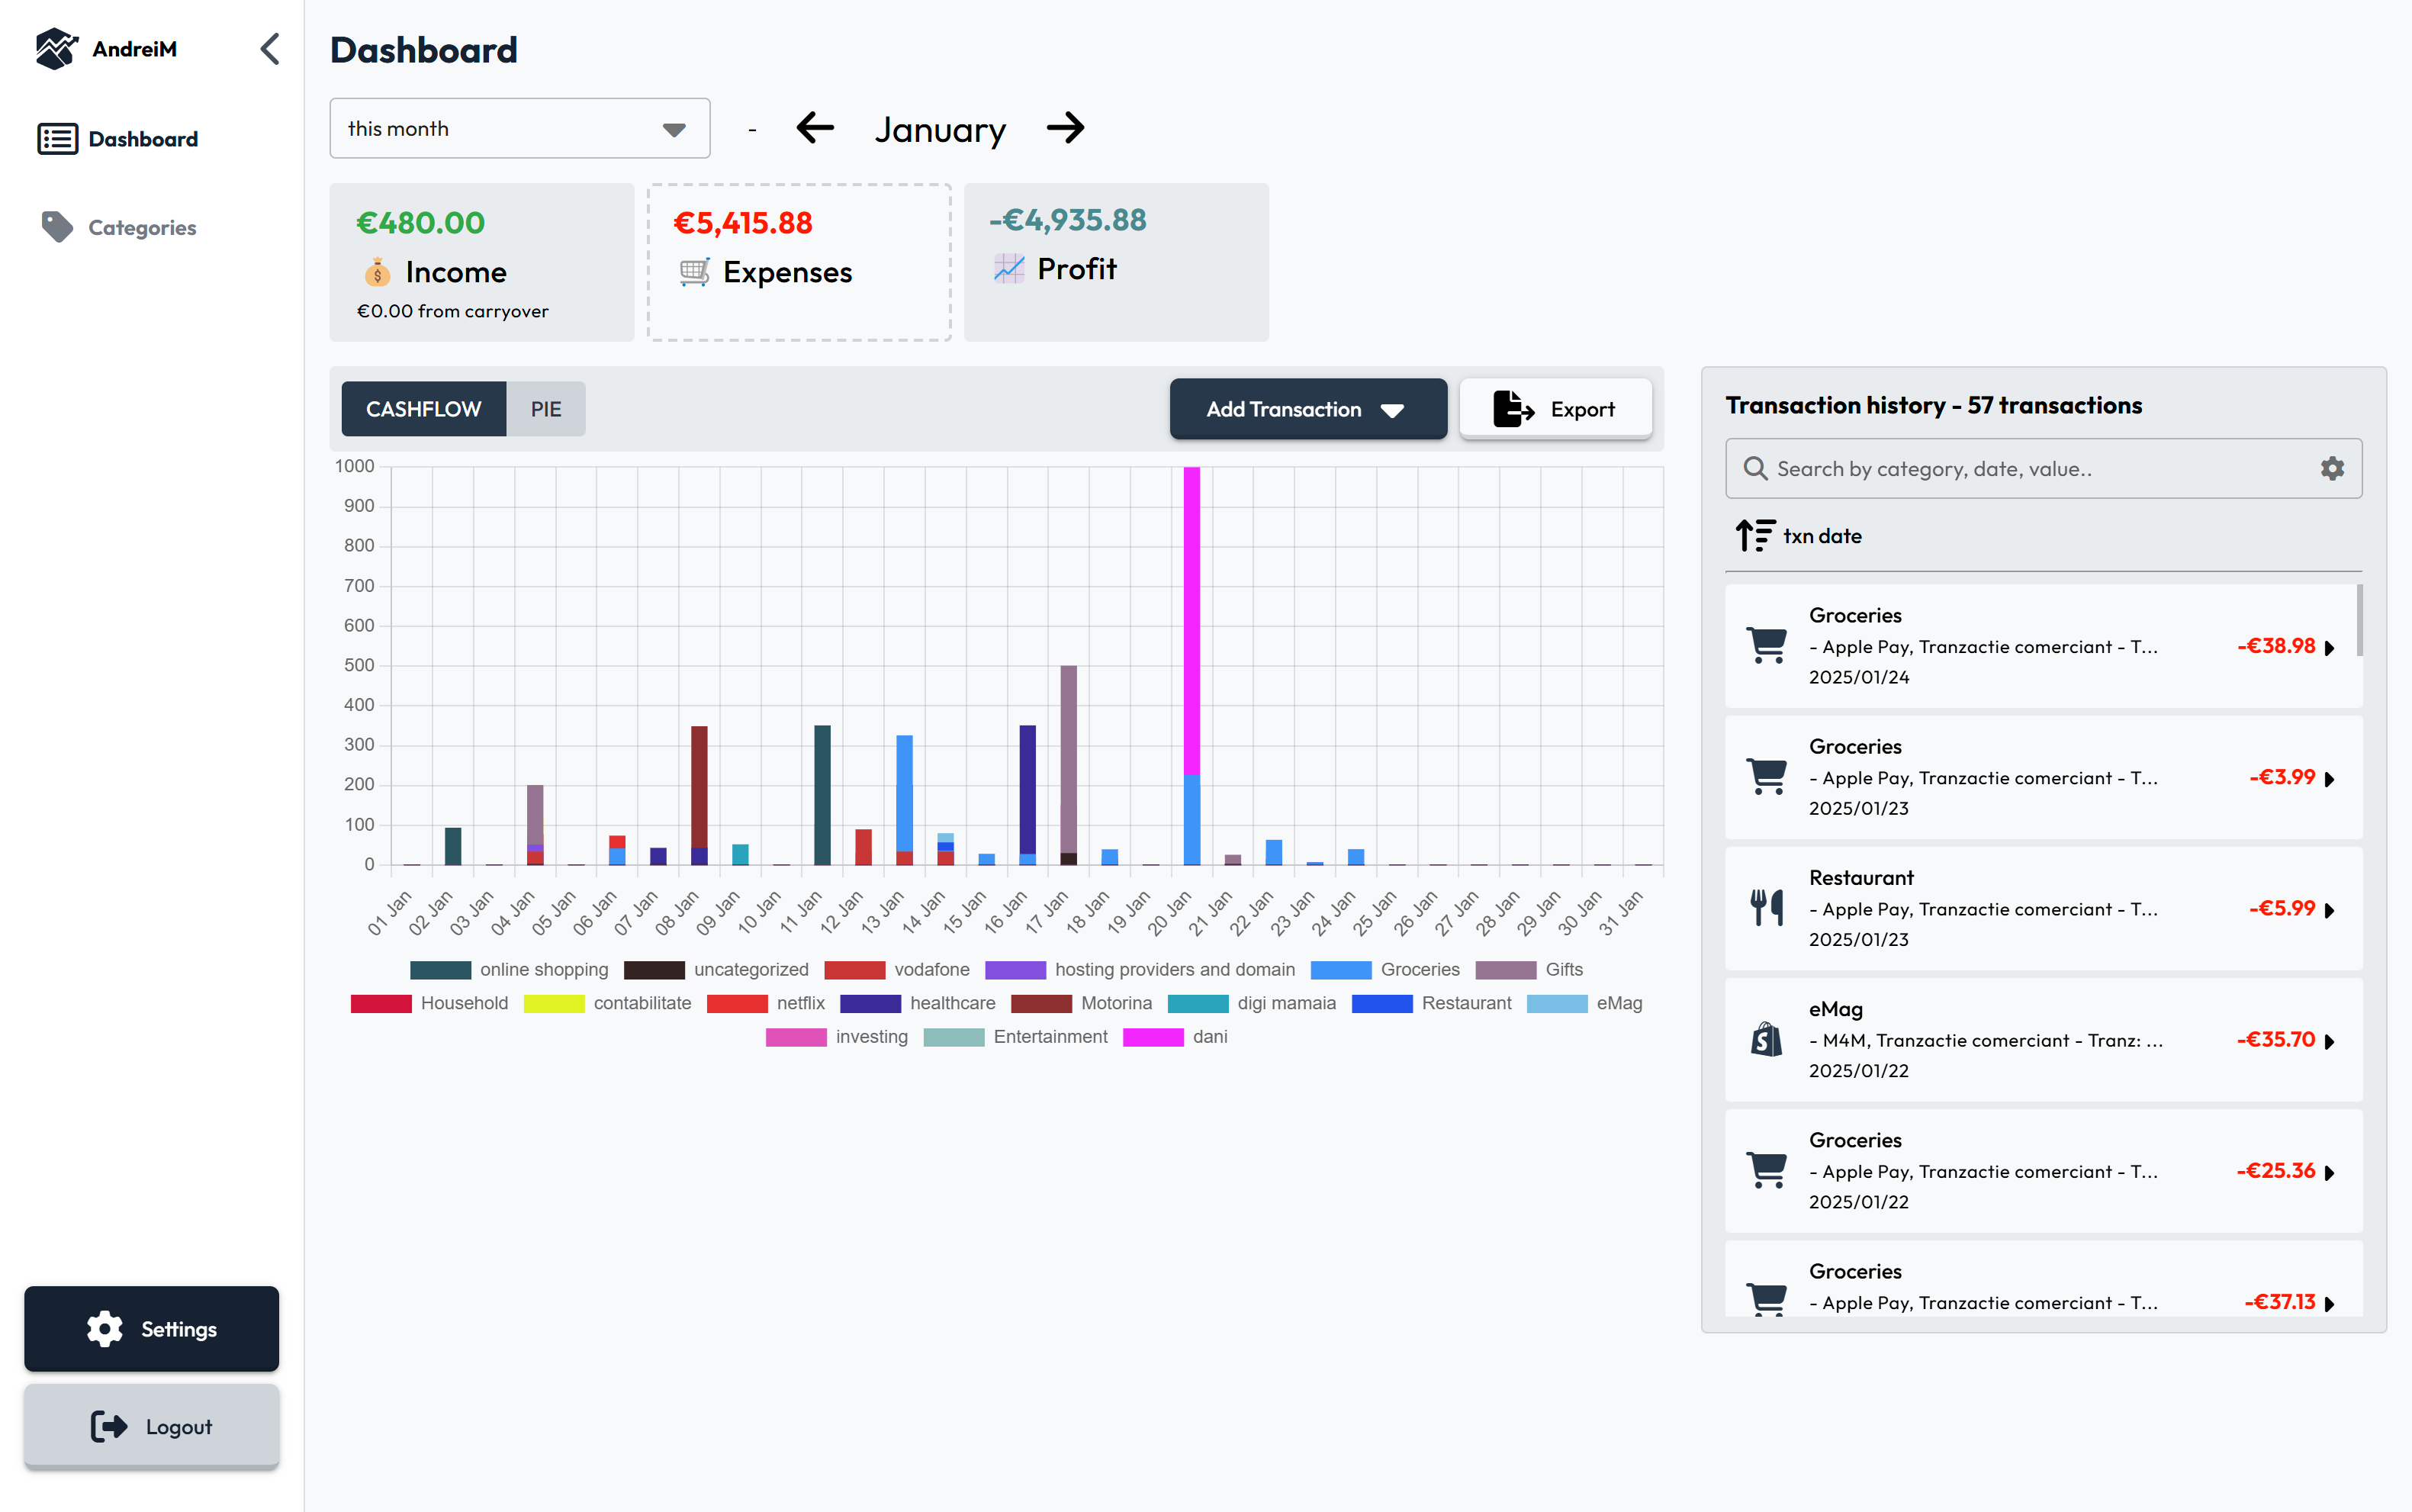Toggle the digi mamaia legend item
2412x1512 pixels.
1252,1003
